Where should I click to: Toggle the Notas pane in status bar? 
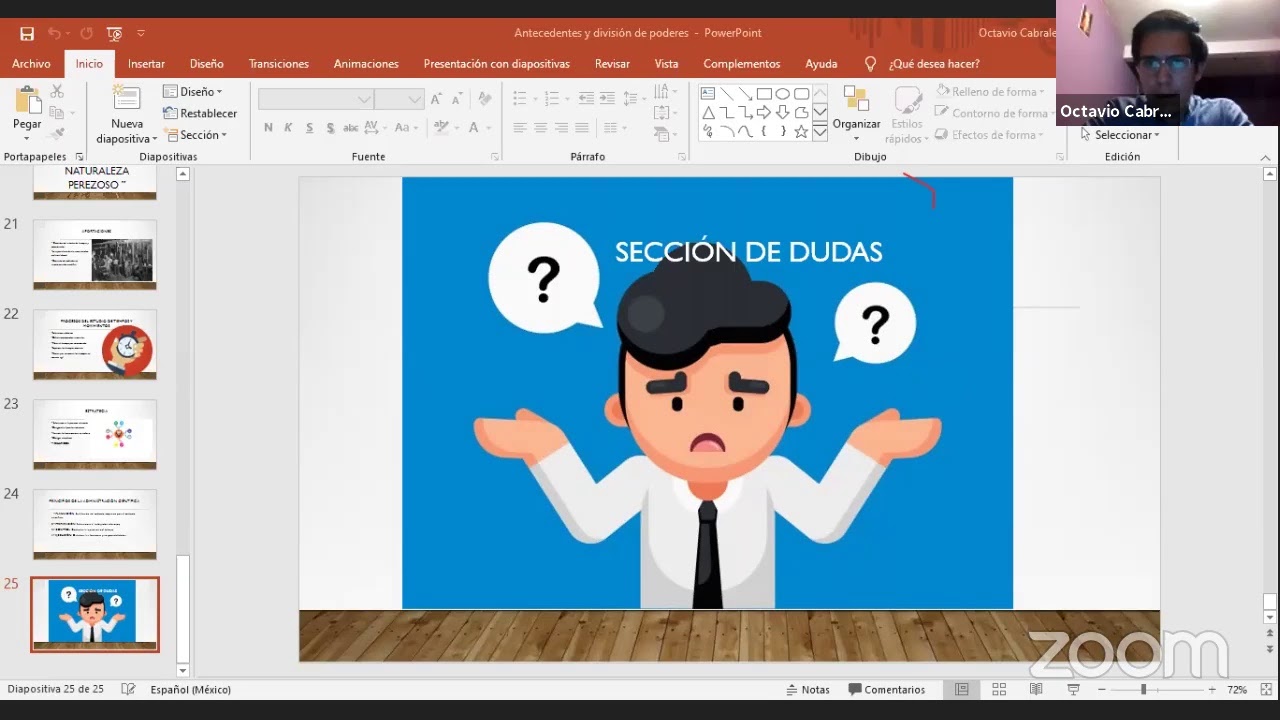pyautogui.click(x=808, y=690)
